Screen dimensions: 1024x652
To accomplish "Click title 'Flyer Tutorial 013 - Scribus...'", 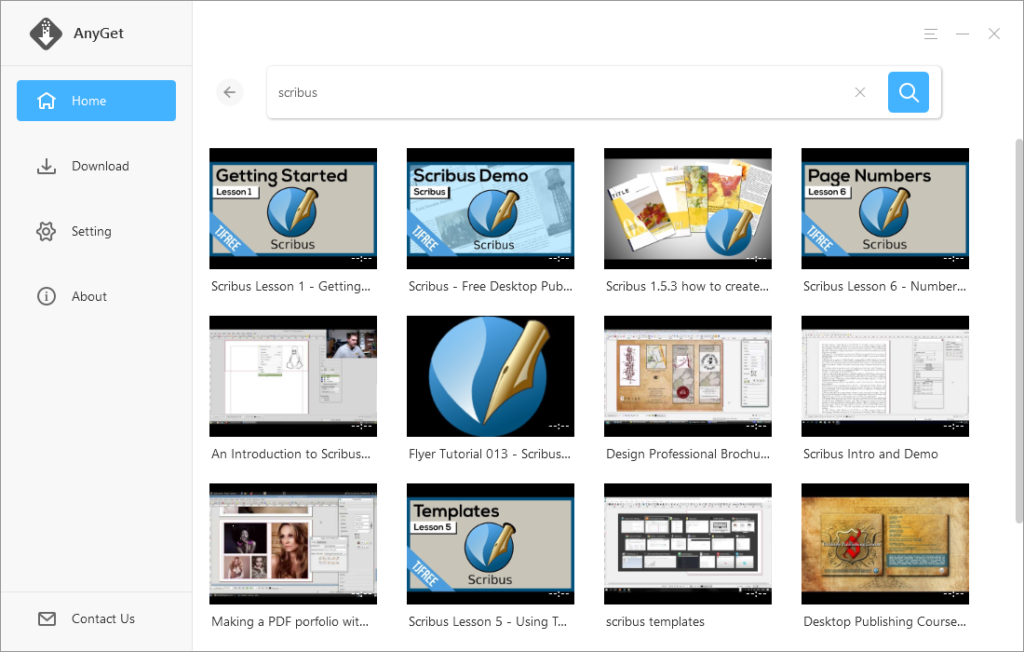I will pyautogui.click(x=489, y=454).
